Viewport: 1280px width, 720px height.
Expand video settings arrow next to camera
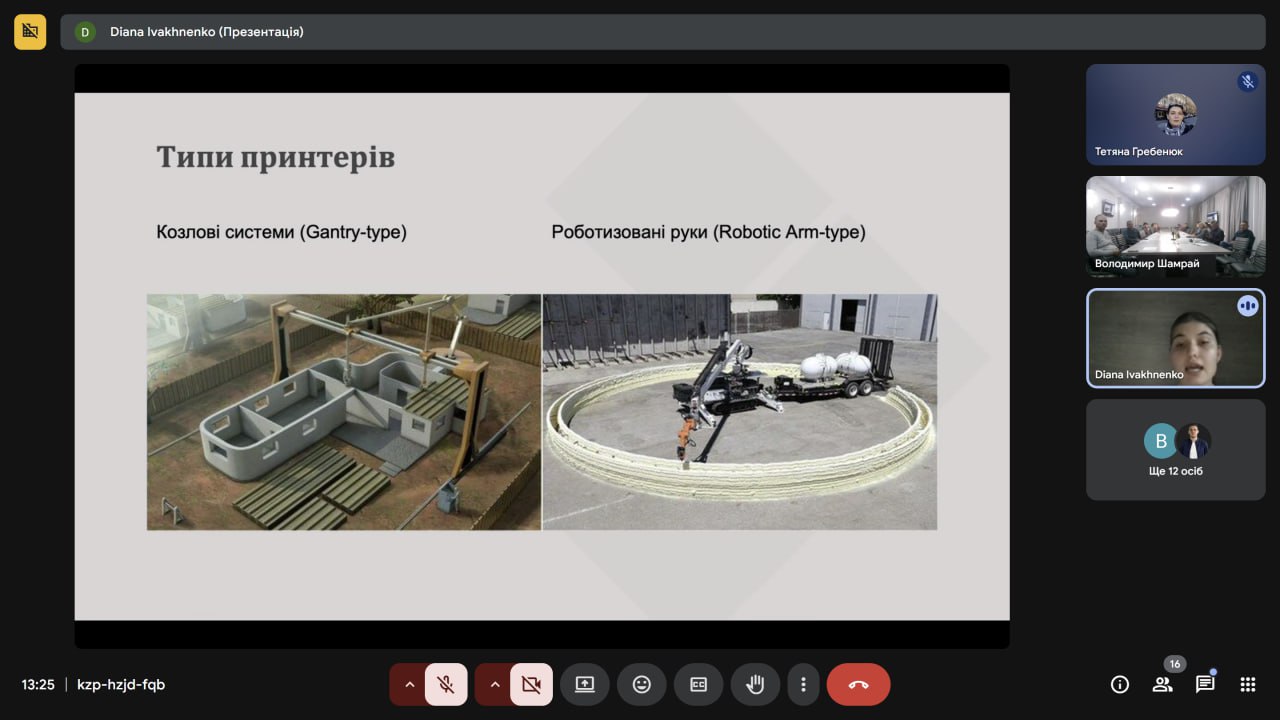coord(494,685)
